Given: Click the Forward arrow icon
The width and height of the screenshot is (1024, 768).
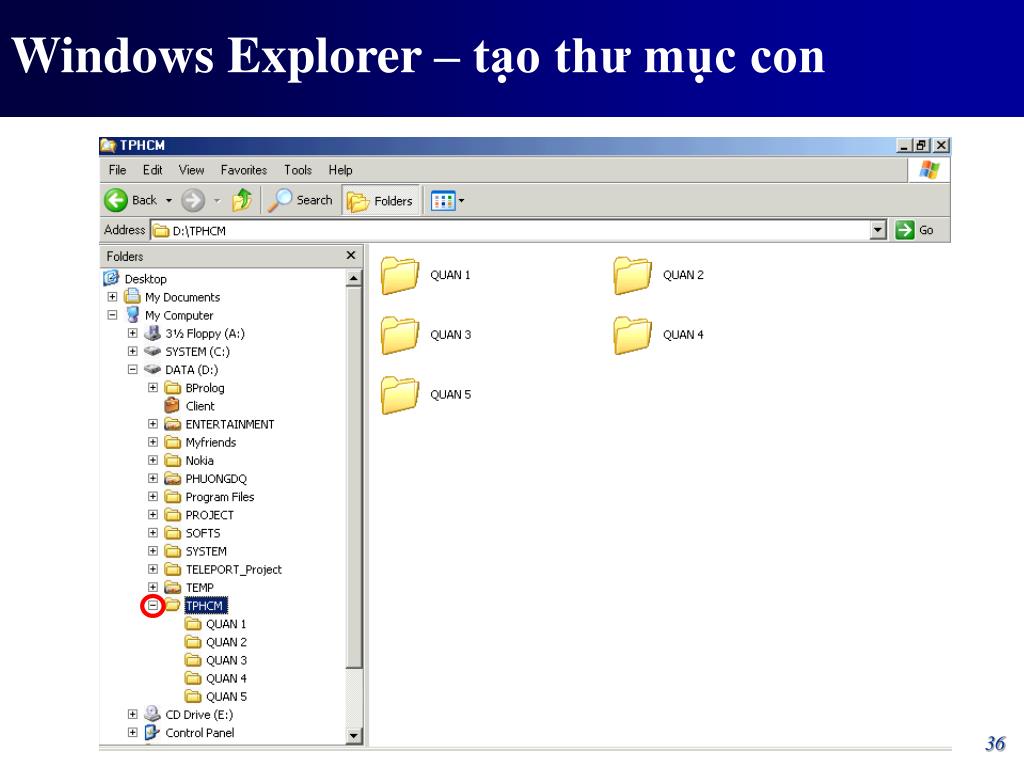Looking at the screenshot, I should (193, 200).
